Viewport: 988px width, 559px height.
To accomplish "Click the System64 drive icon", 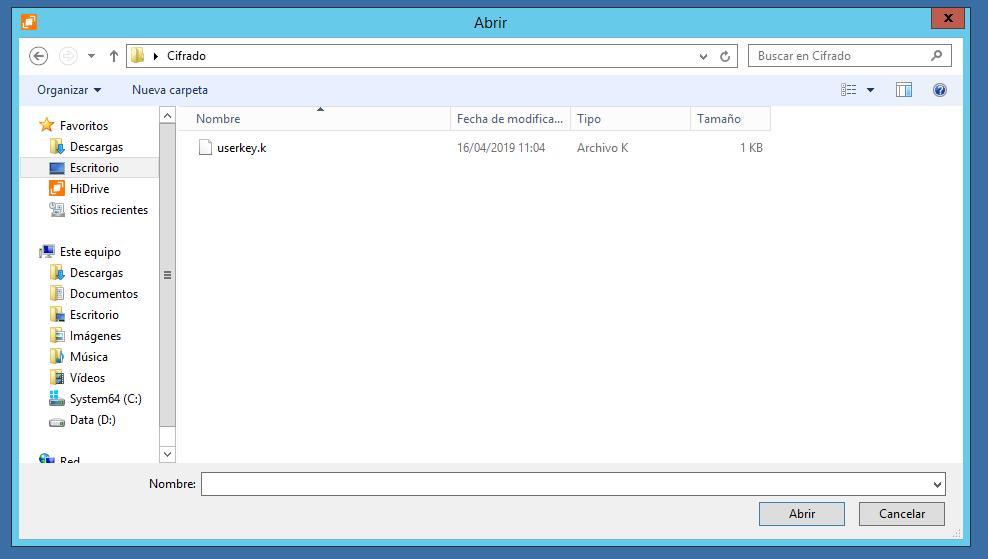I will (x=57, y=398).
